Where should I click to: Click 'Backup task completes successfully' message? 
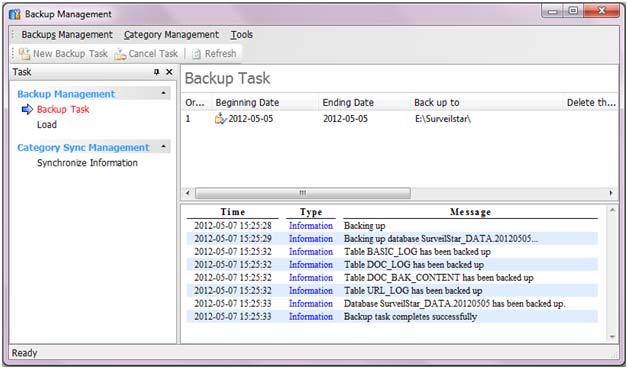tap(410, 317)
